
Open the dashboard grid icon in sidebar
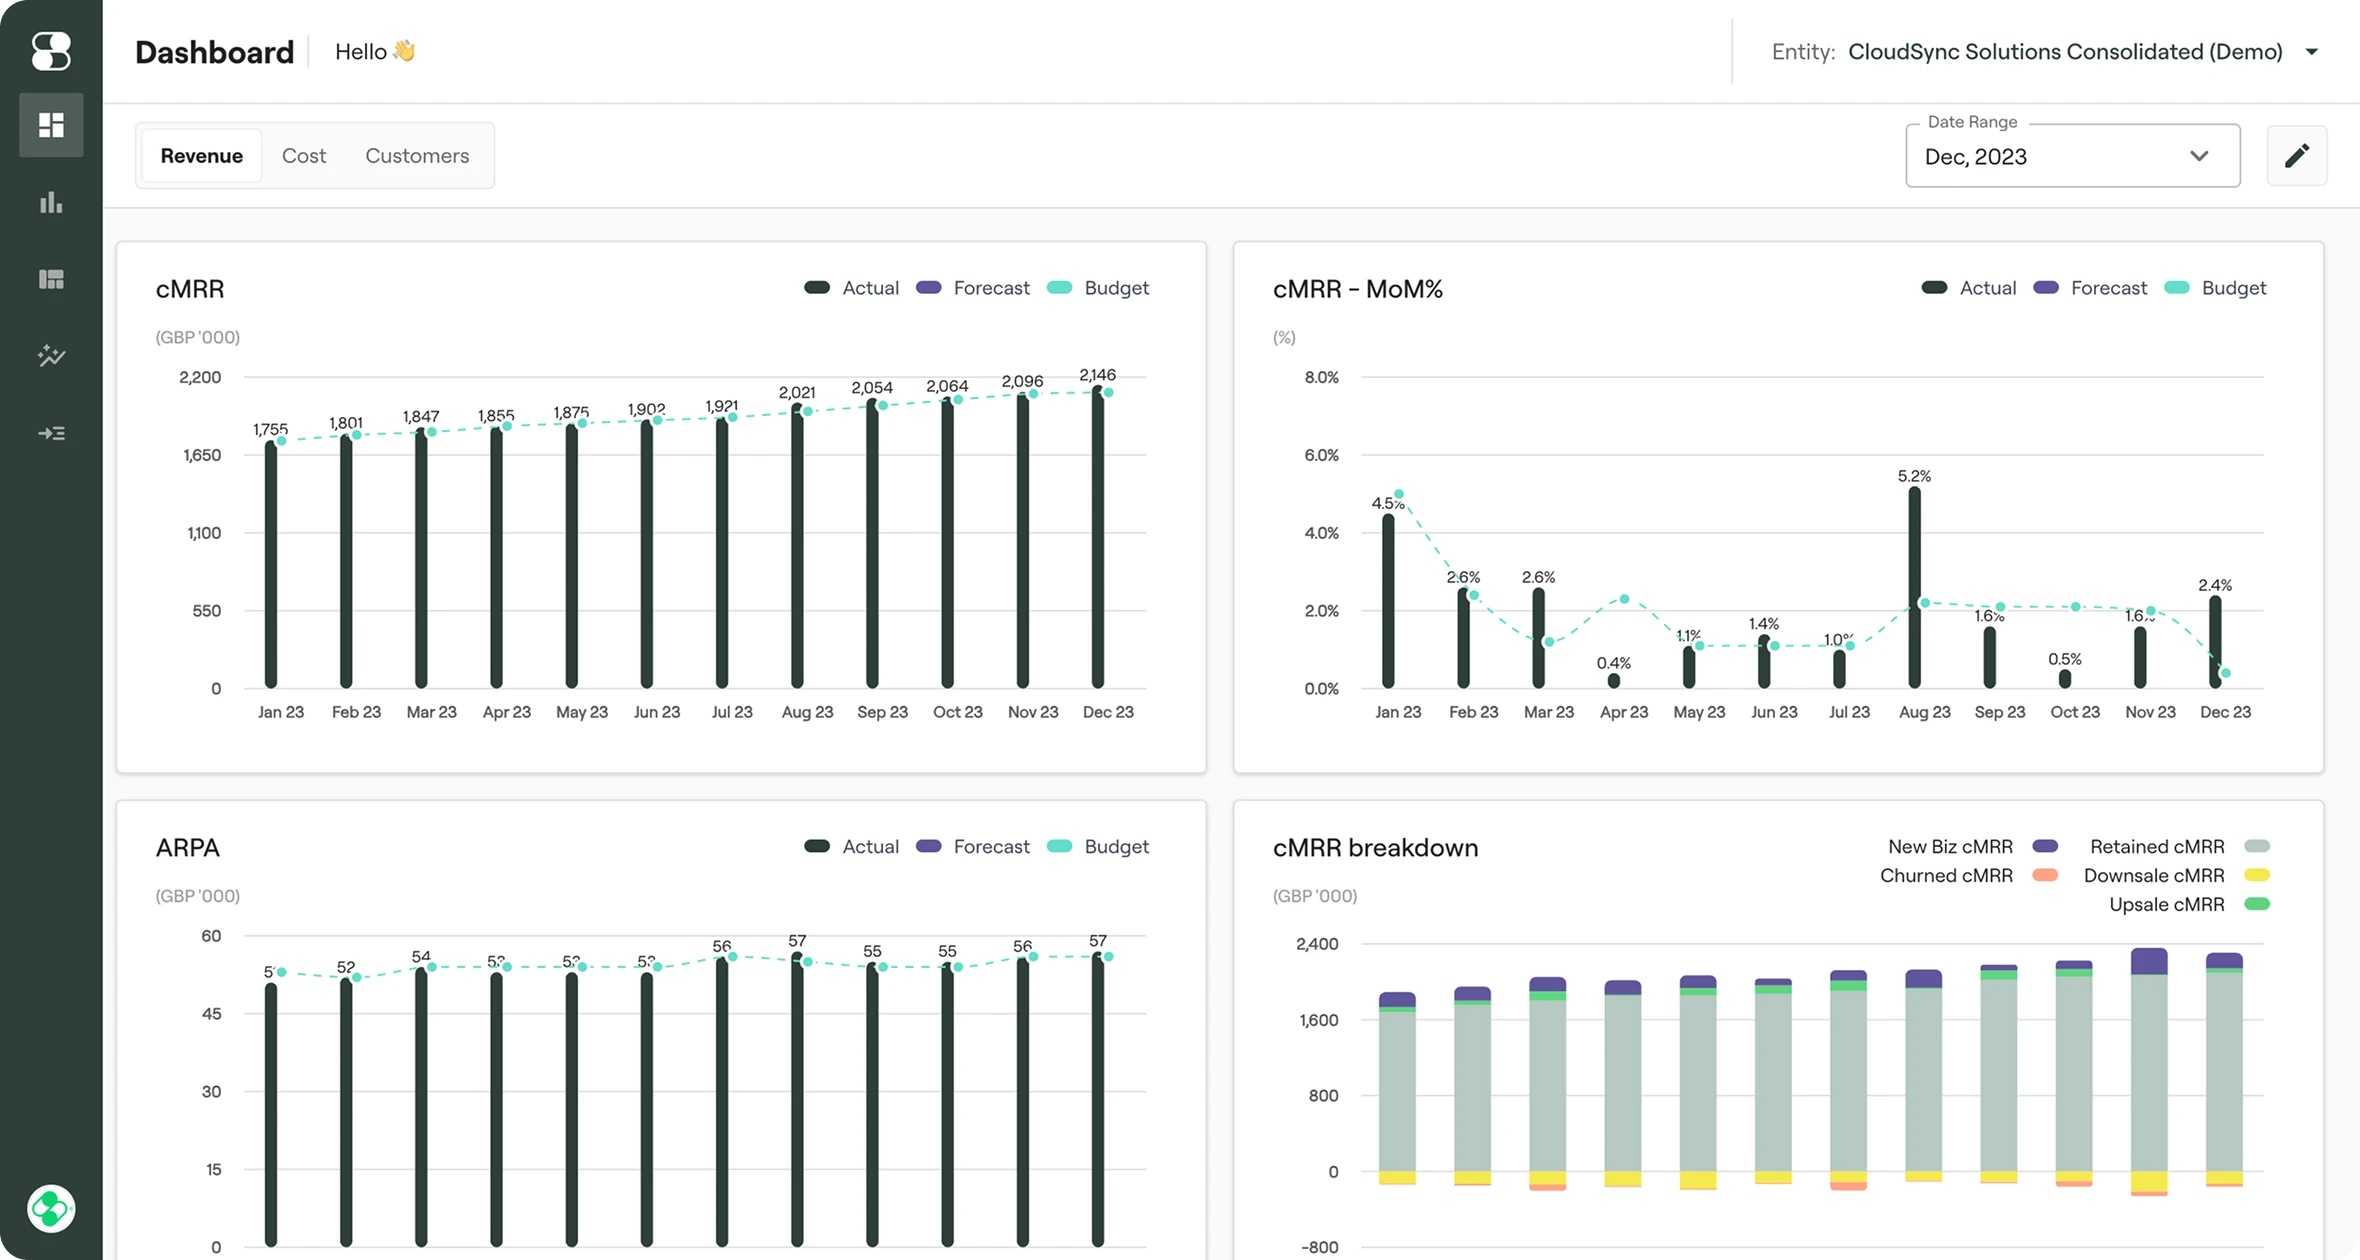51,125
